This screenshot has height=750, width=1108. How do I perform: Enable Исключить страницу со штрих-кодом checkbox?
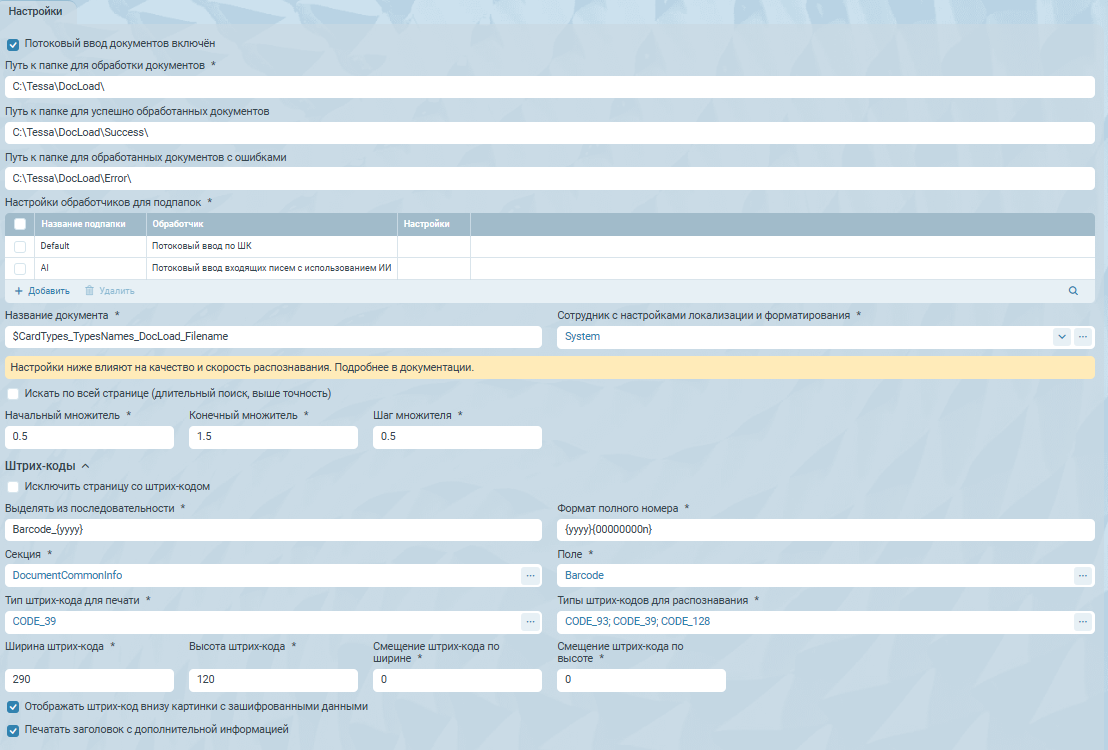13,487
